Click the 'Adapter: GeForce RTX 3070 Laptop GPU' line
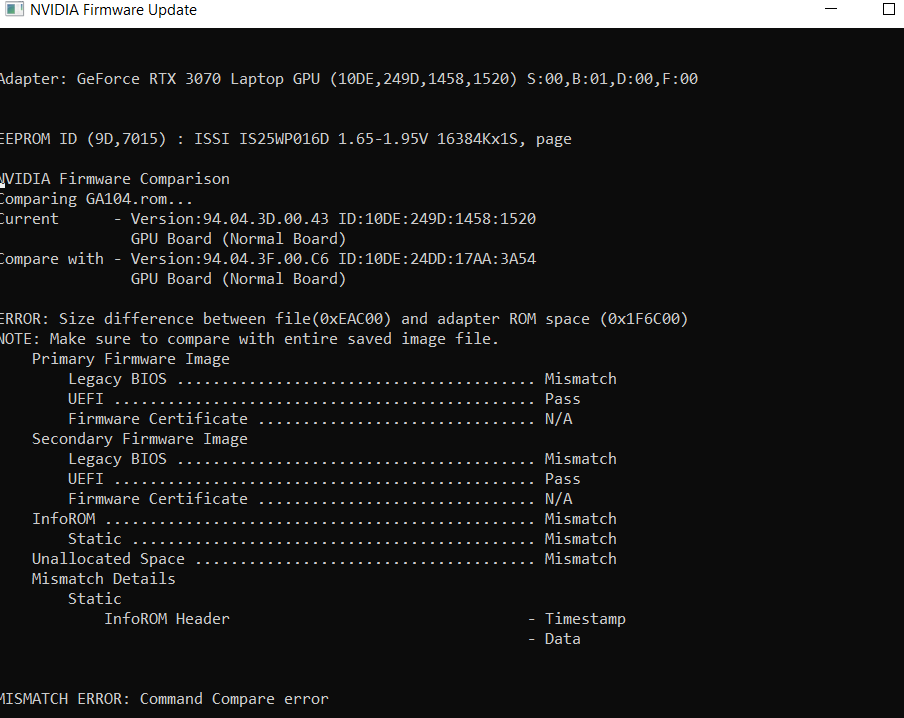This screenshot has height=718, width=904. pyautogui.click(x=349, y=79)
